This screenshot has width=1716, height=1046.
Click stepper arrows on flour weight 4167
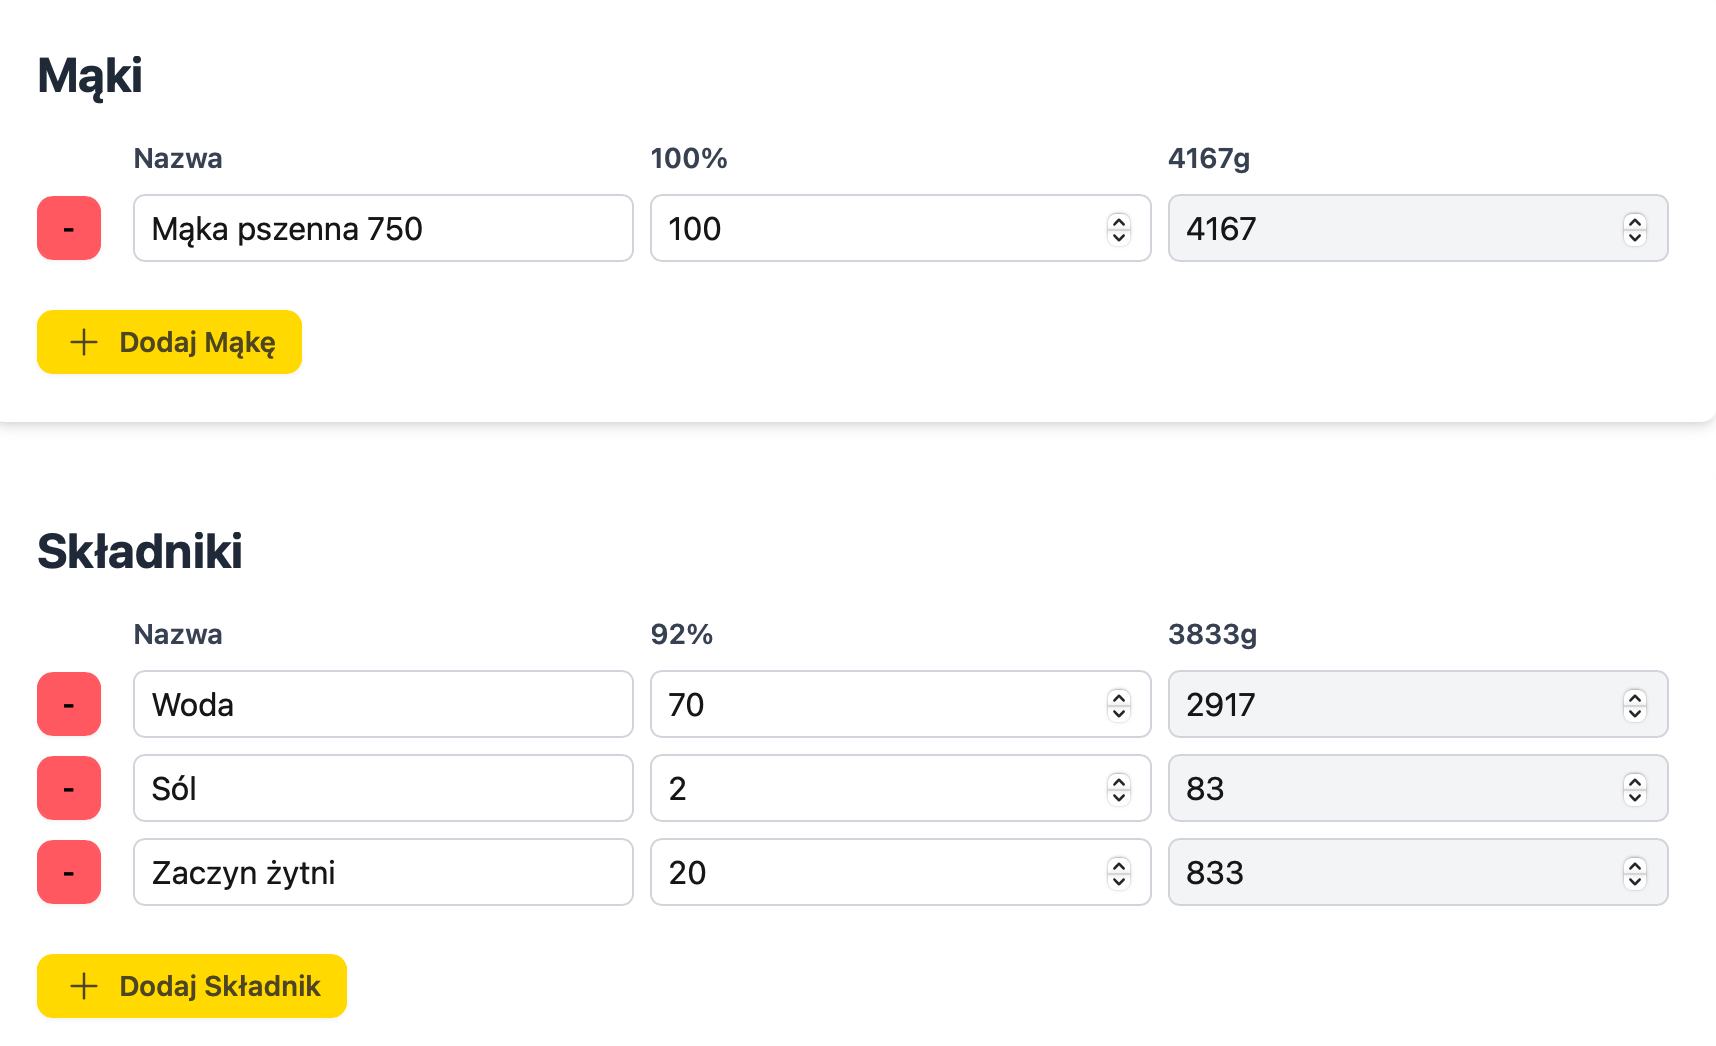pyautogui.click(x=1635, y=229)
